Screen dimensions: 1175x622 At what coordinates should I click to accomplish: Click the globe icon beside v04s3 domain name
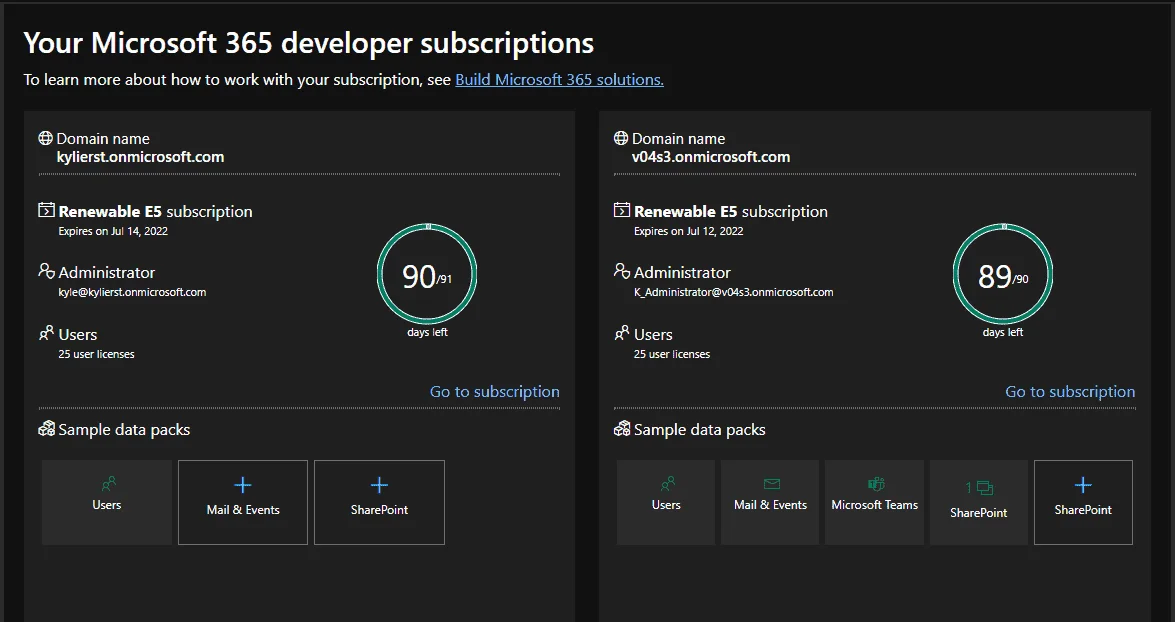click(x=621, y=138)
